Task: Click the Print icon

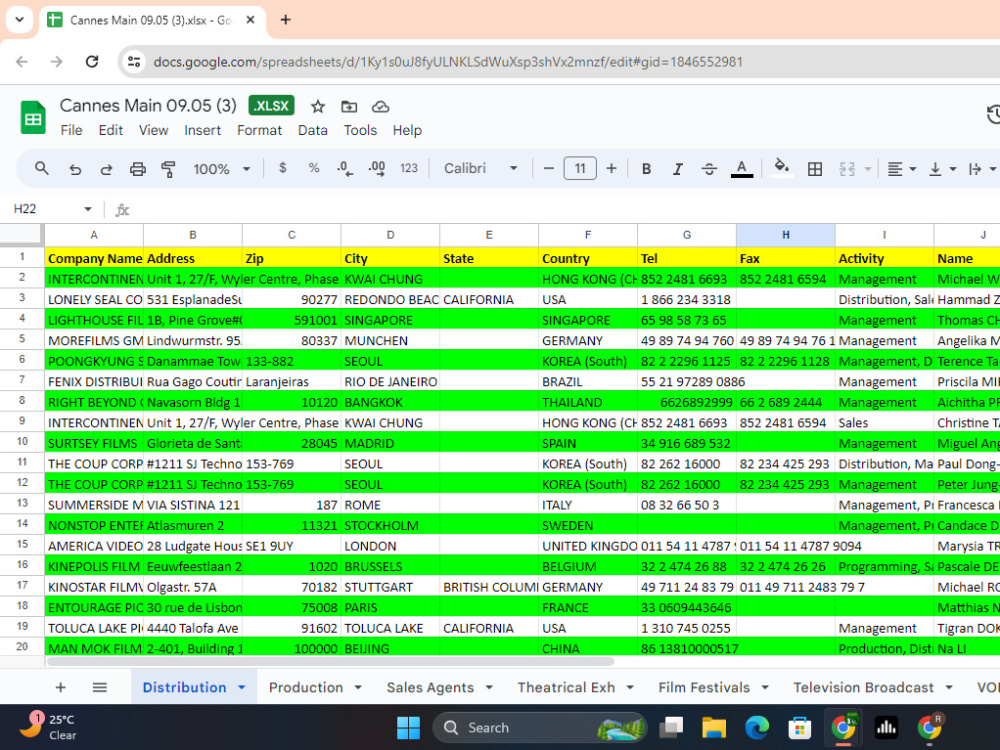Action: [x=137, y=169]
